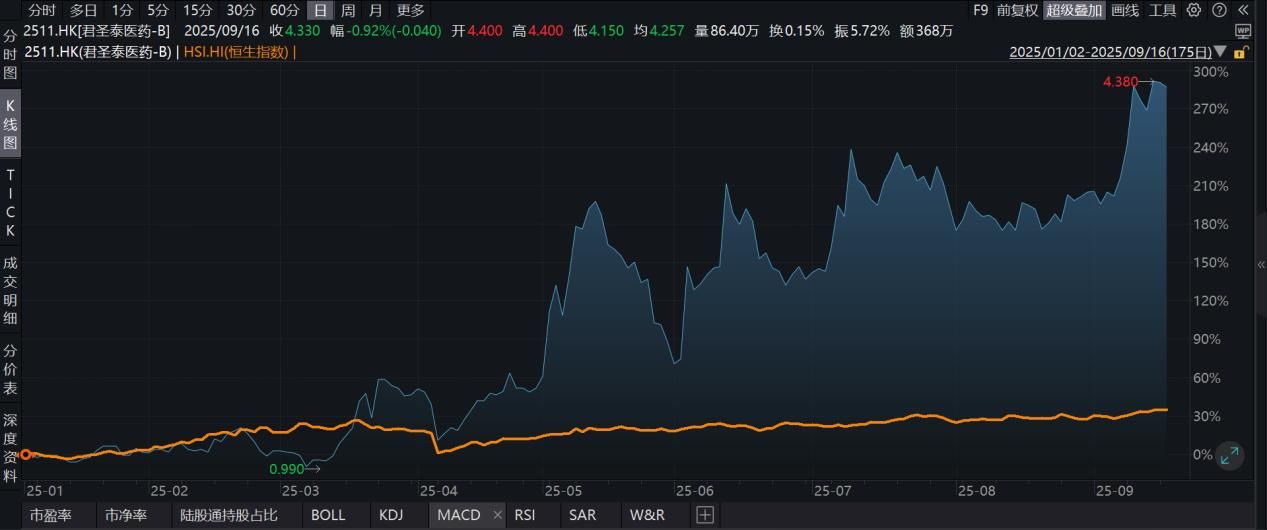Click the help question mark icon
The height and width of the screenshot is (530, 1267).
[x=1219, y=10]
